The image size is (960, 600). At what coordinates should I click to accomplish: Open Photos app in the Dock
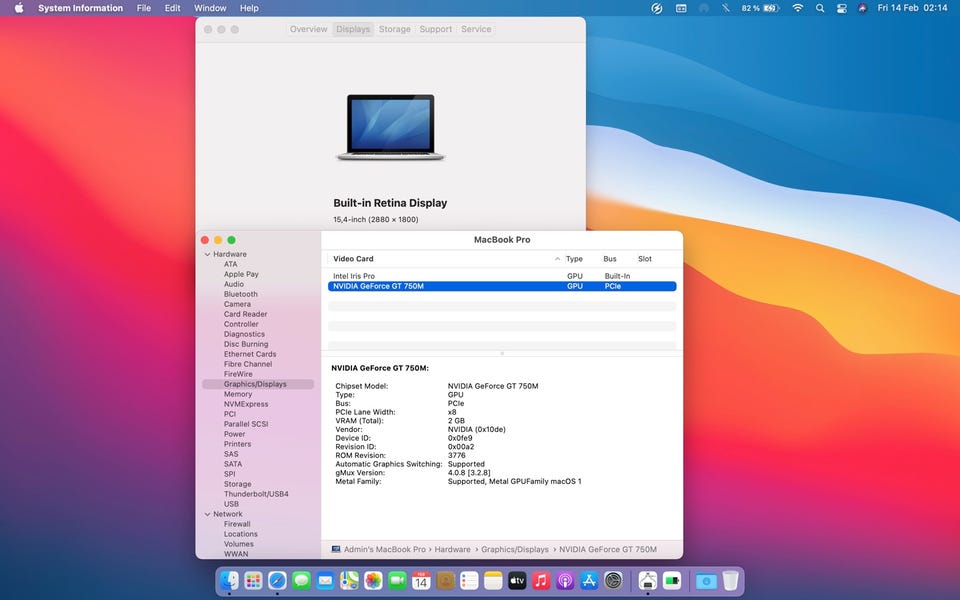[x=373, y=580]
